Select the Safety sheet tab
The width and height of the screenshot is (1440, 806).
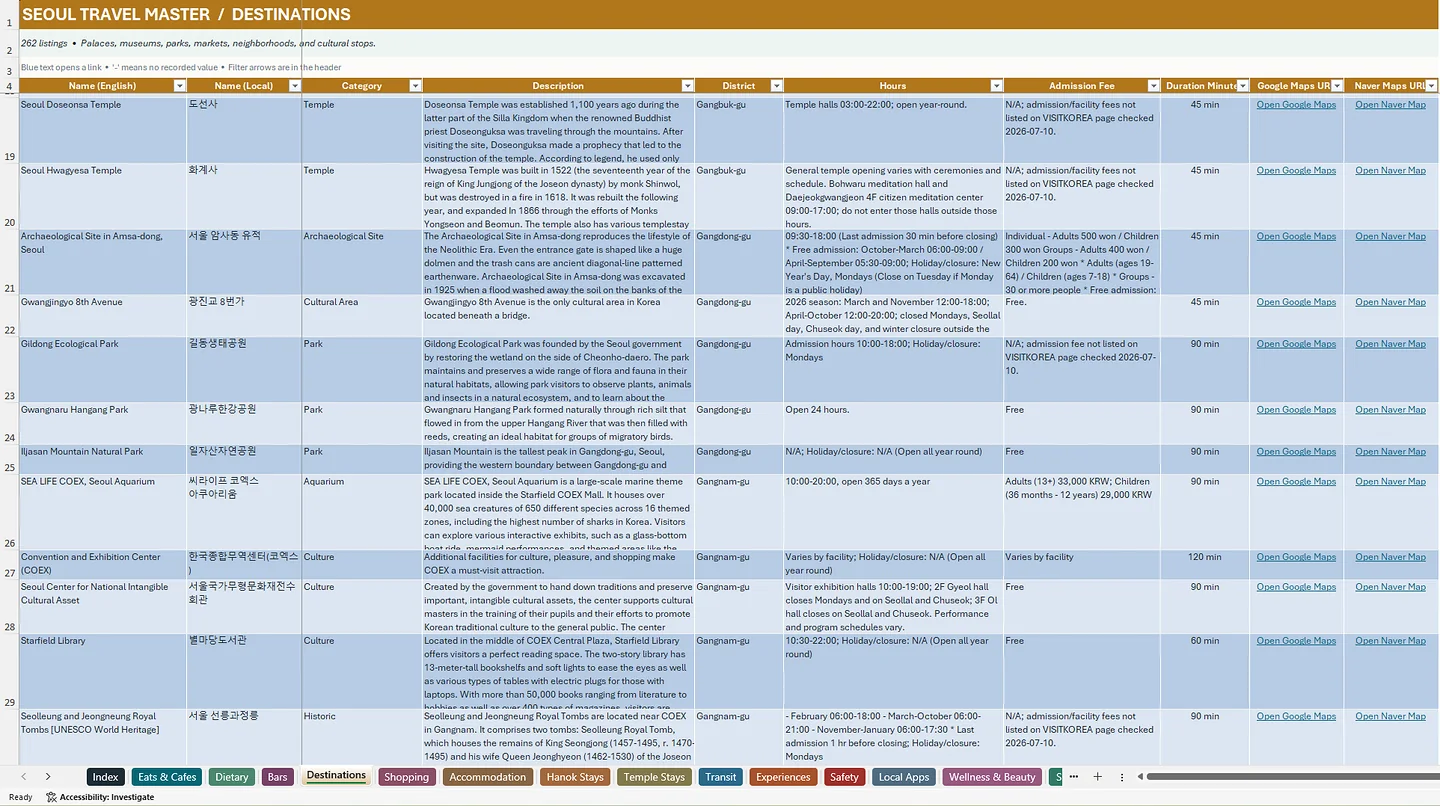click(x=844, y=777)
